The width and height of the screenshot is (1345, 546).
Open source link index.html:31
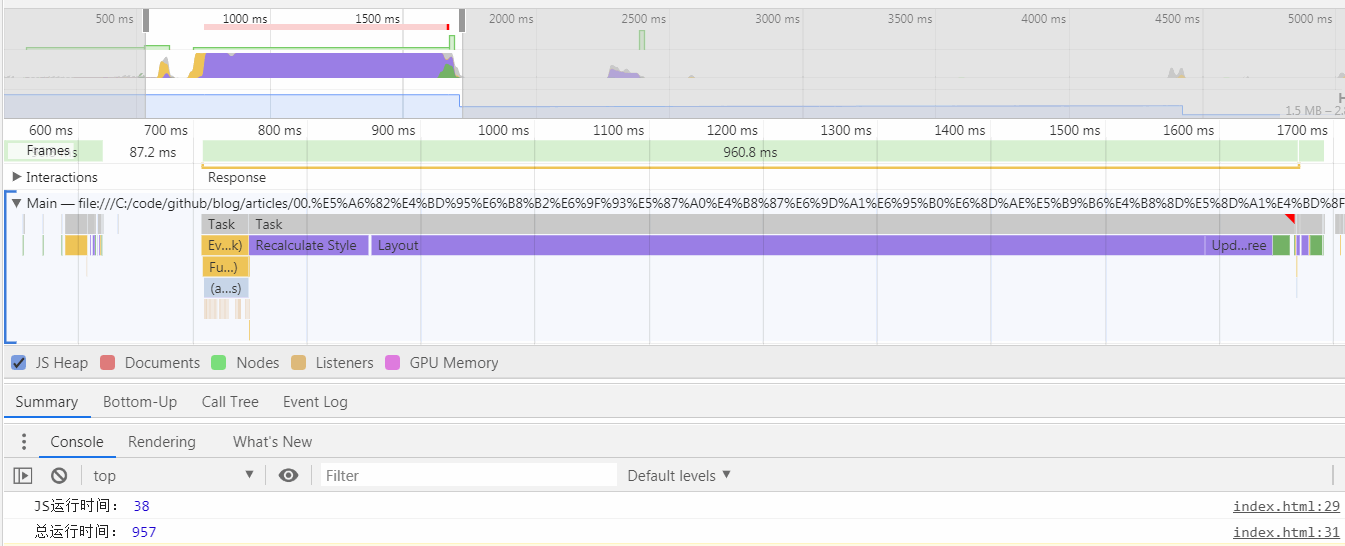click(x=1286, y=532)
